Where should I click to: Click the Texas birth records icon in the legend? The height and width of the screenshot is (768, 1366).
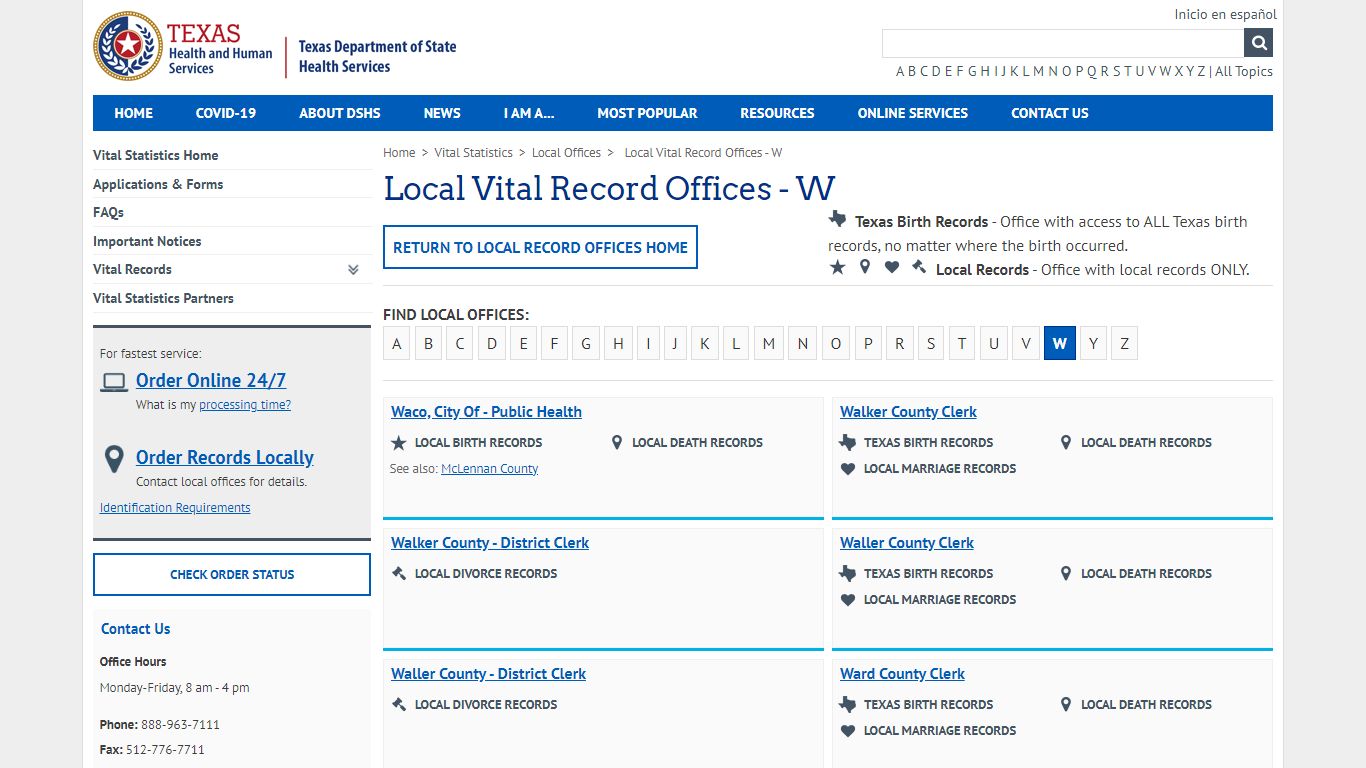[x=837, y=219]
